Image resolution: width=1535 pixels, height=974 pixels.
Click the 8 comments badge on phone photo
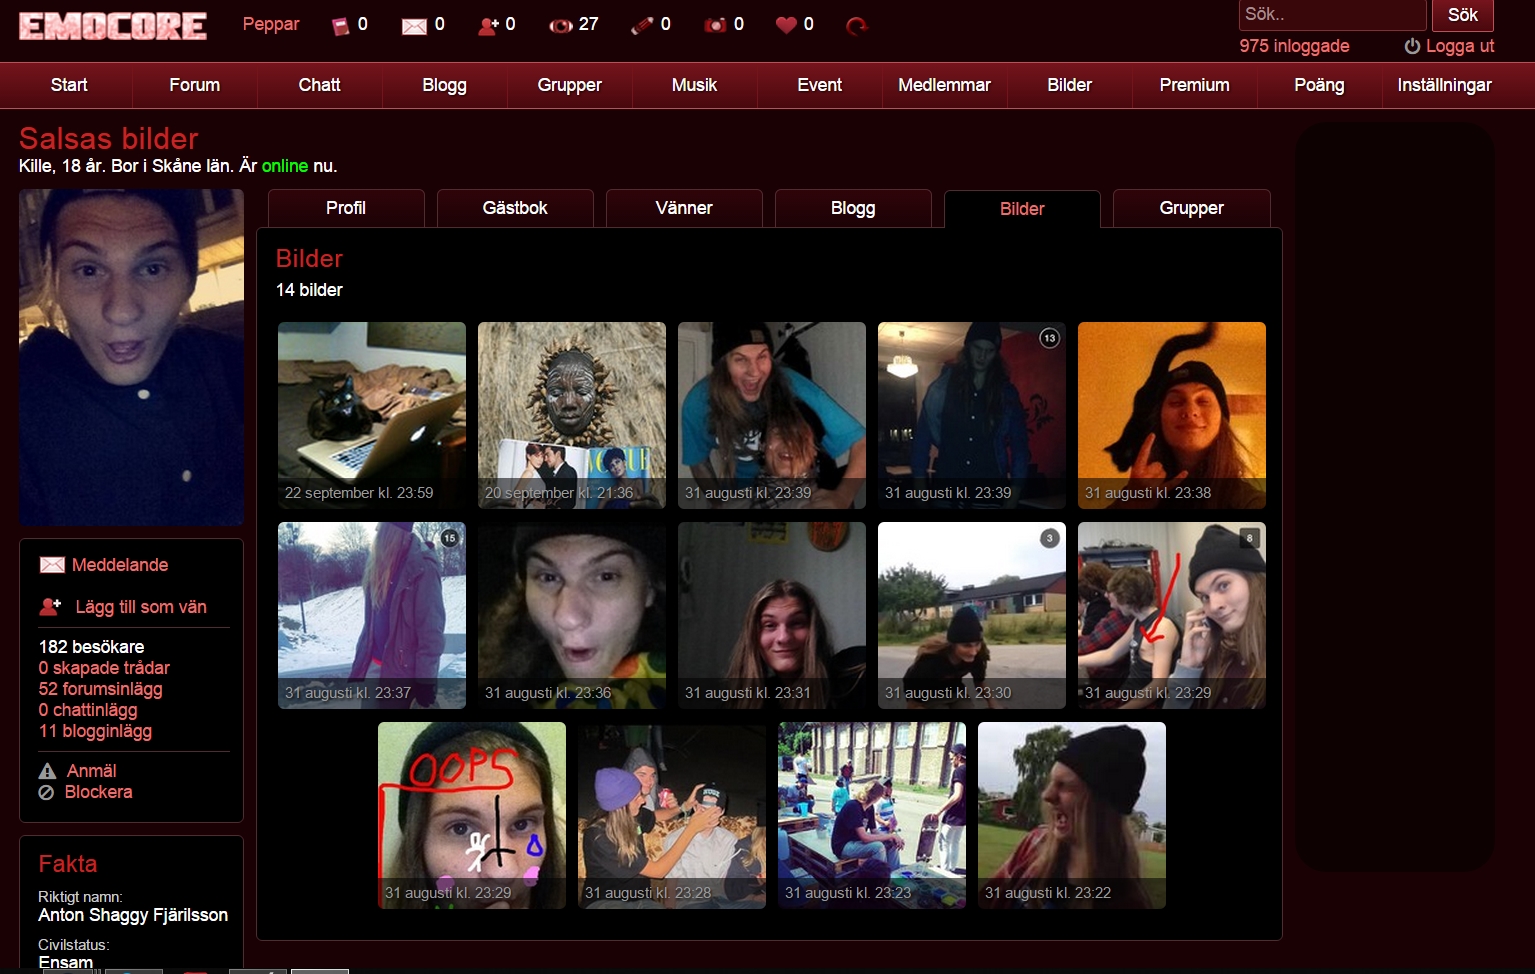pyautogui.click(x=1249, y=538)
